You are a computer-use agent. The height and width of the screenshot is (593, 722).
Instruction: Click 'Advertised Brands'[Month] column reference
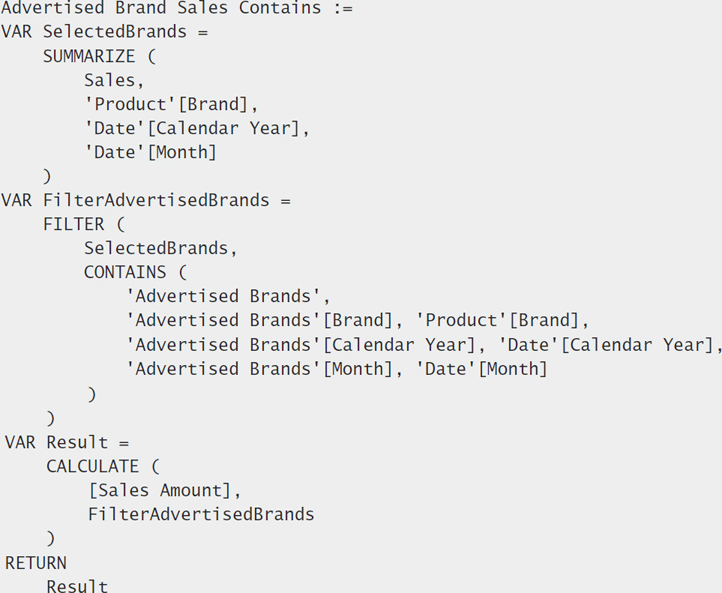pos(259,369)
